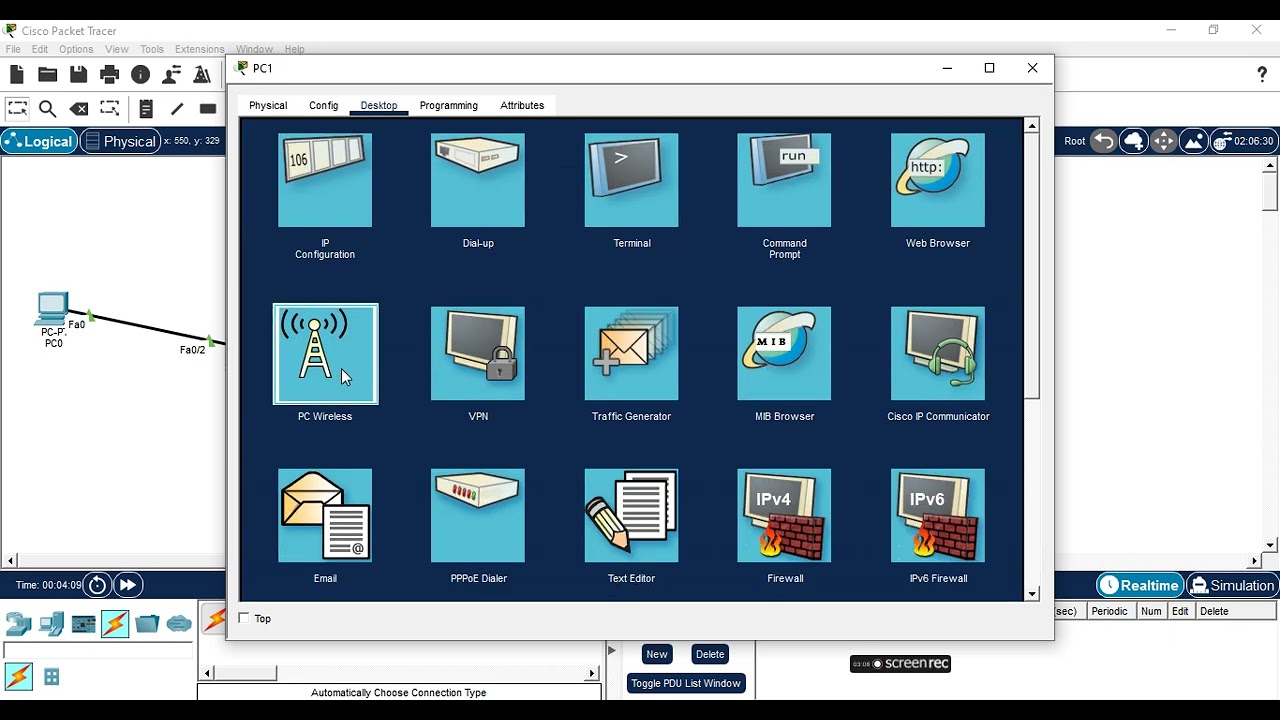Open the Attributes tab

(522, 105)
